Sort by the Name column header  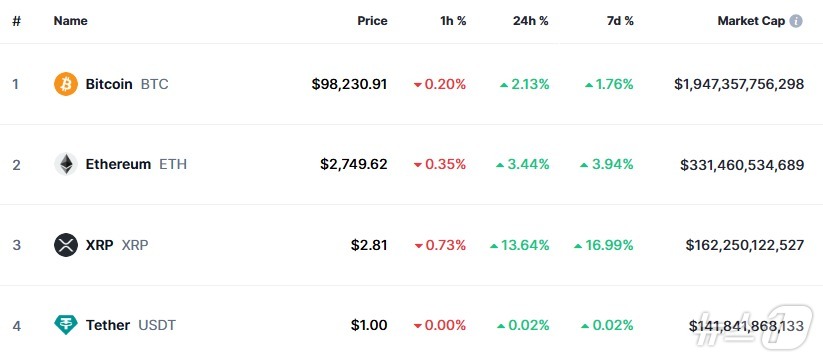[70, 21]
